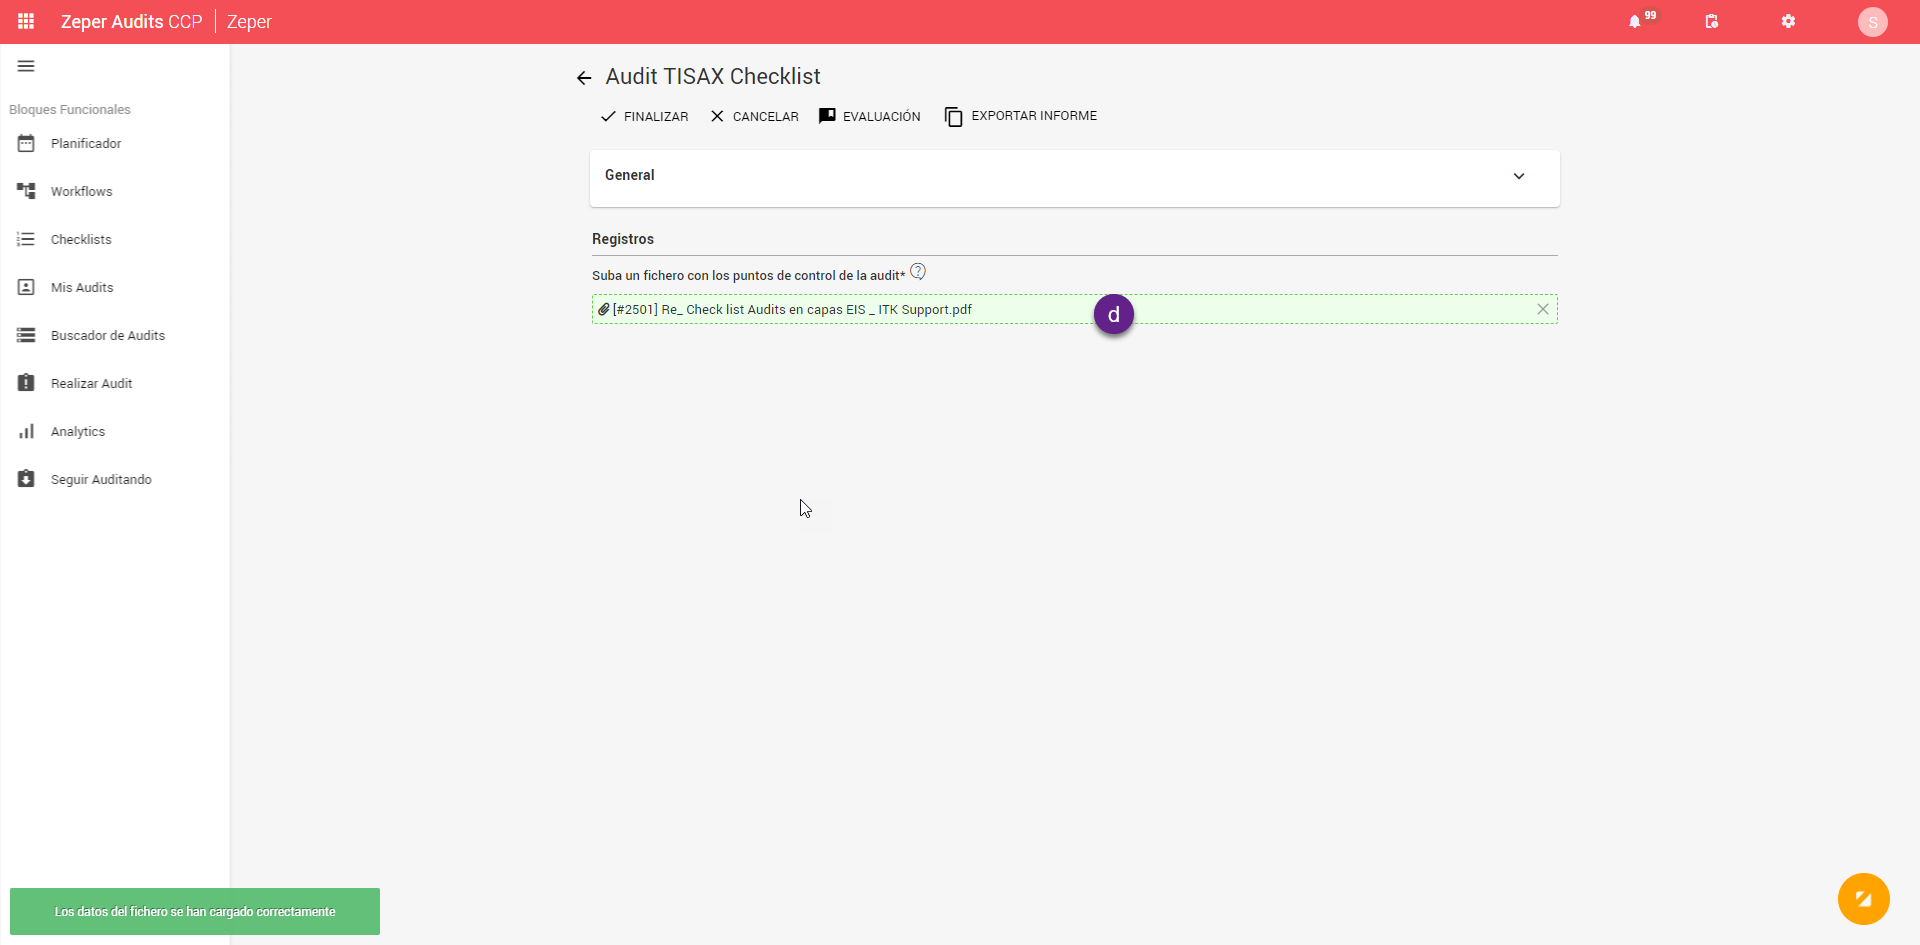Click the help question mark icon
This screenshot has height=945, width=1920.
tap(918, 271)
